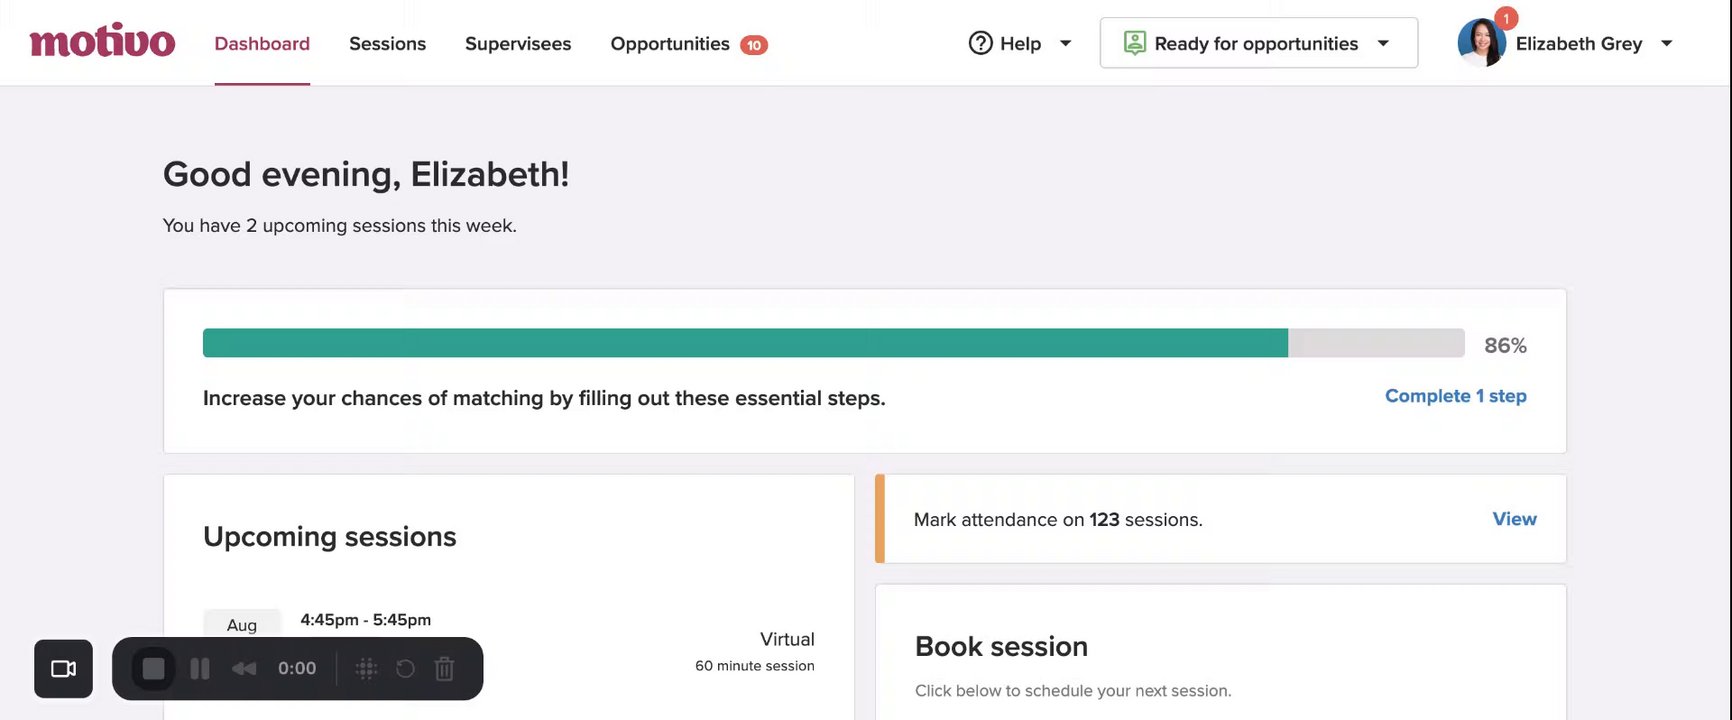
Task: Click the dotted grid effects icon
Action: click(366, 669)
